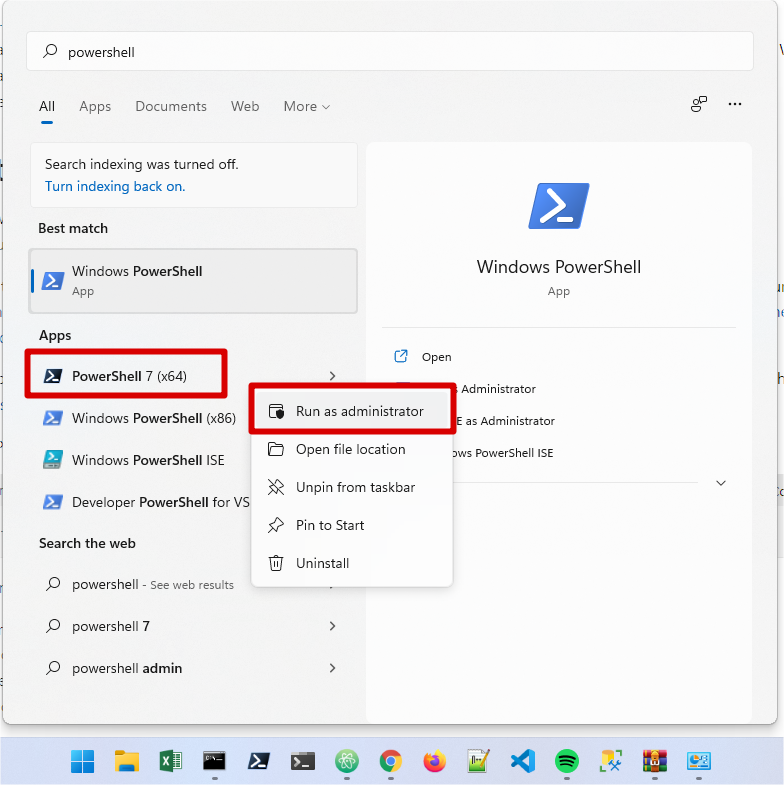The image size is (784, 785).
Task: Choose Pin to Start in context menu
Action: coord(351,525)
